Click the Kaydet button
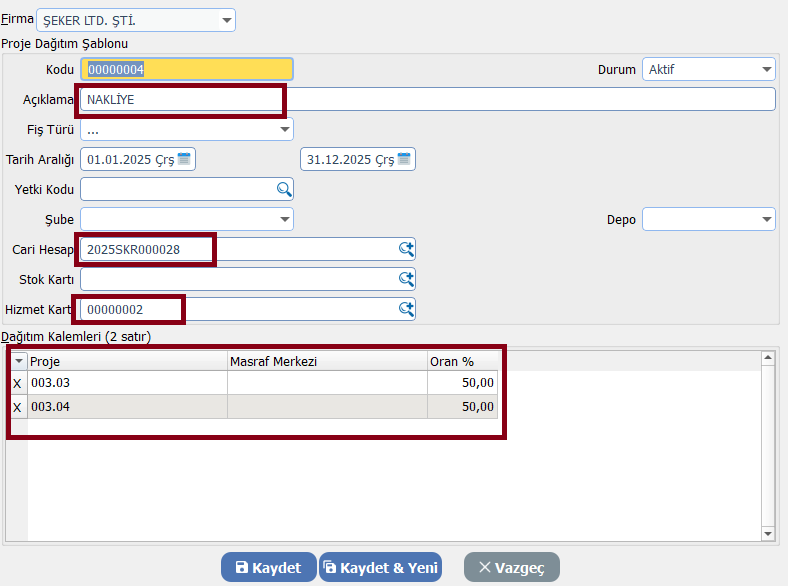The height and width of the screenshot is (586, 788). [x=268, y=567]
